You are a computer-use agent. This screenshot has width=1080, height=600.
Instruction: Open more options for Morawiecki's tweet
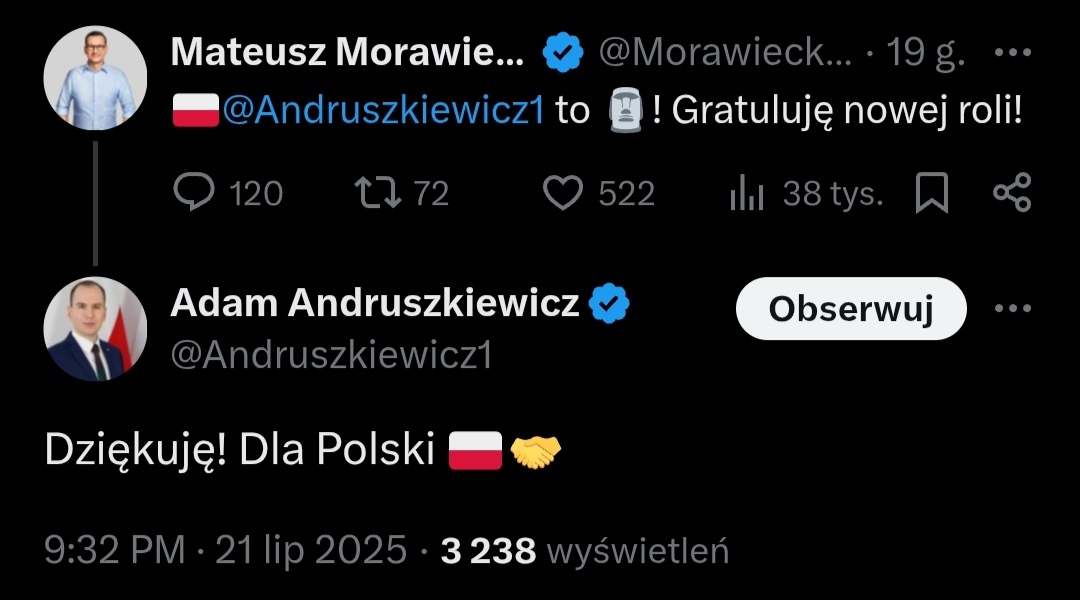1011,53
